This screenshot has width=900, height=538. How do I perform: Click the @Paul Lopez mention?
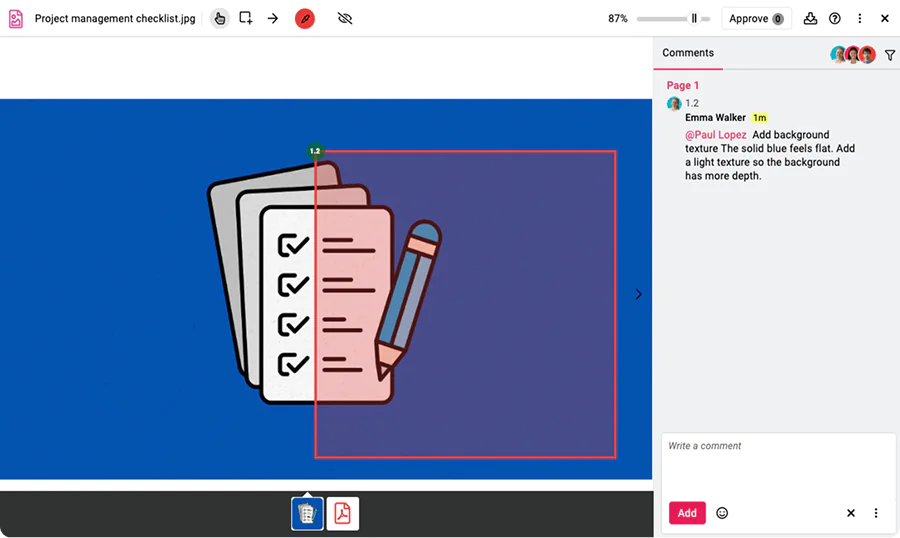(x=715, y=134)
